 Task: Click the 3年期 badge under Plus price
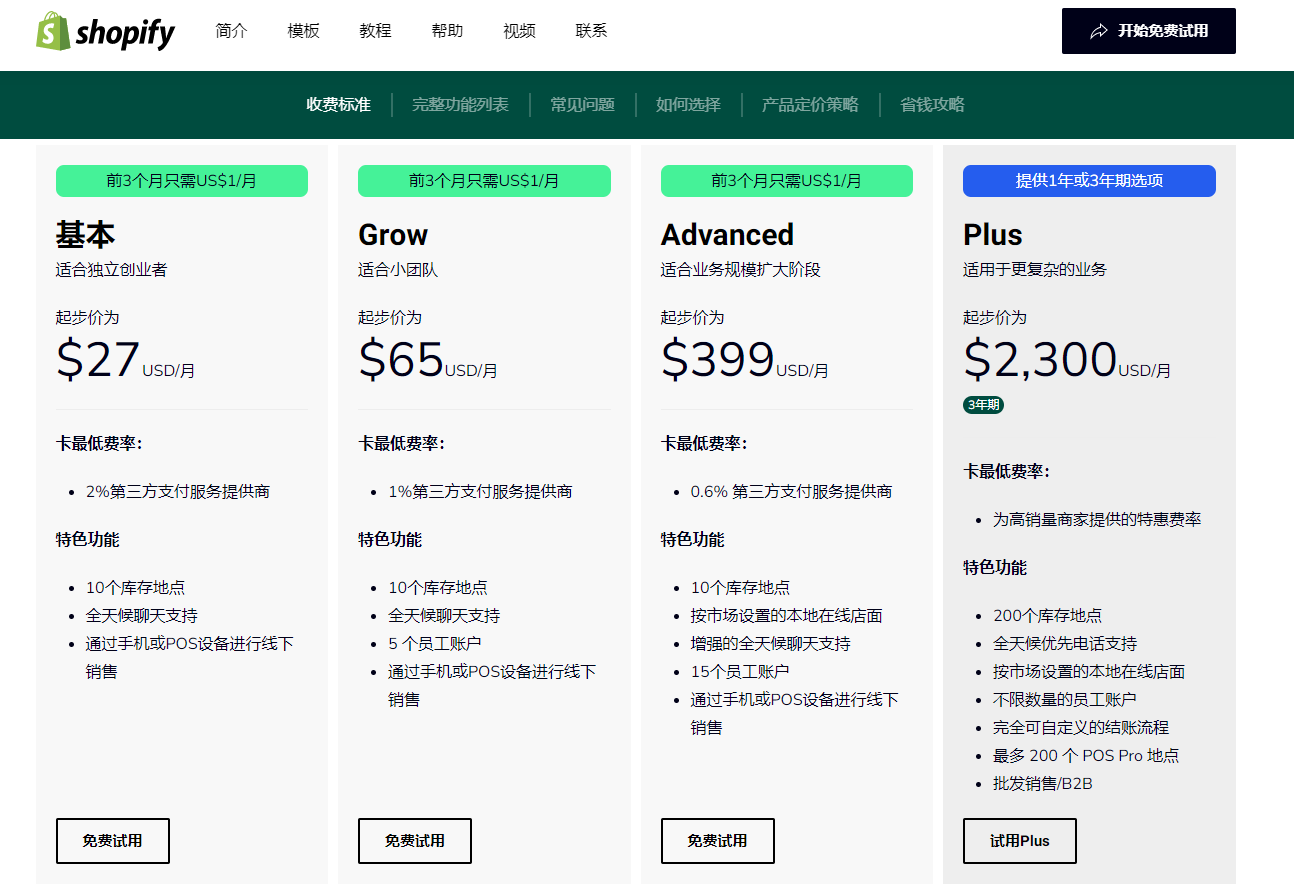[983, 405]
